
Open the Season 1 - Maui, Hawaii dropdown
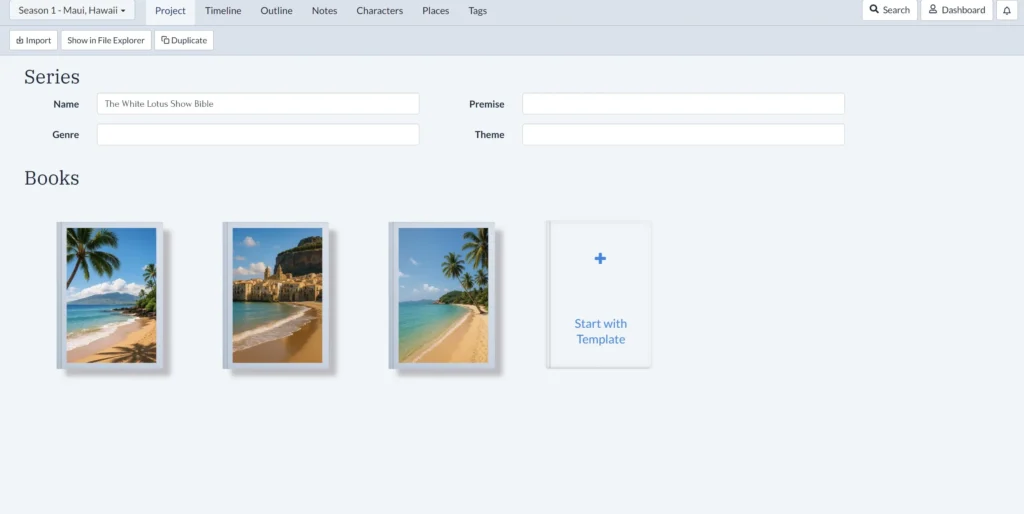72,10
